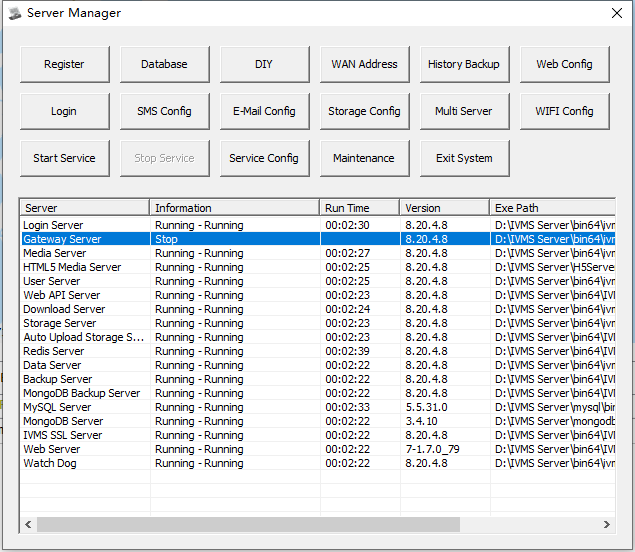Click the Register button
The width and height of the screenshot is (635, 552).
point(65,64)
